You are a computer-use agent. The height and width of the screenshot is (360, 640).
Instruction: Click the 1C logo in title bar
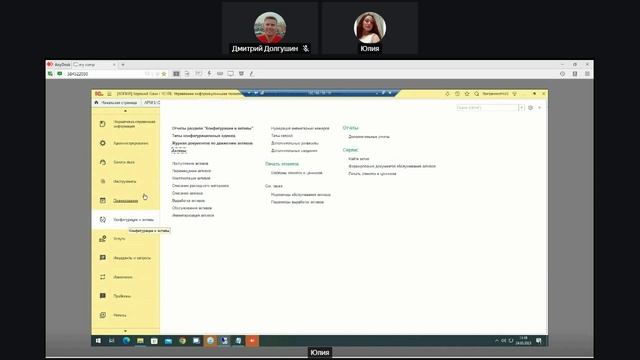(x=98, y=94)
